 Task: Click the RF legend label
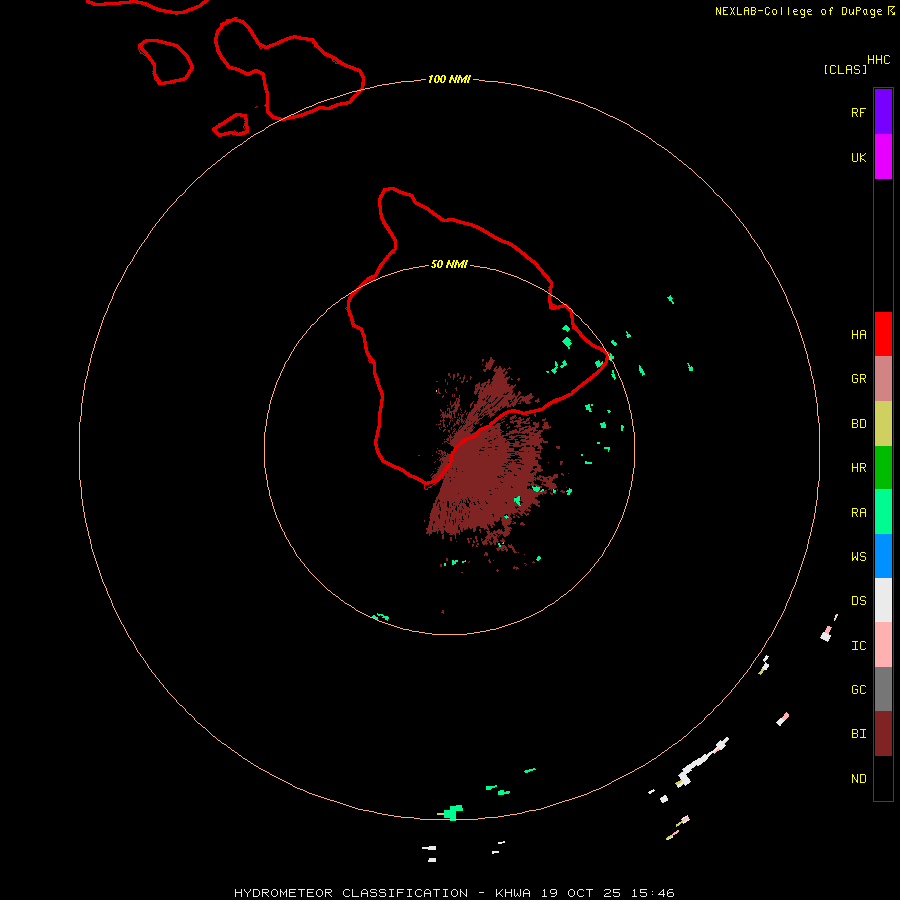(x=858, y=112)
